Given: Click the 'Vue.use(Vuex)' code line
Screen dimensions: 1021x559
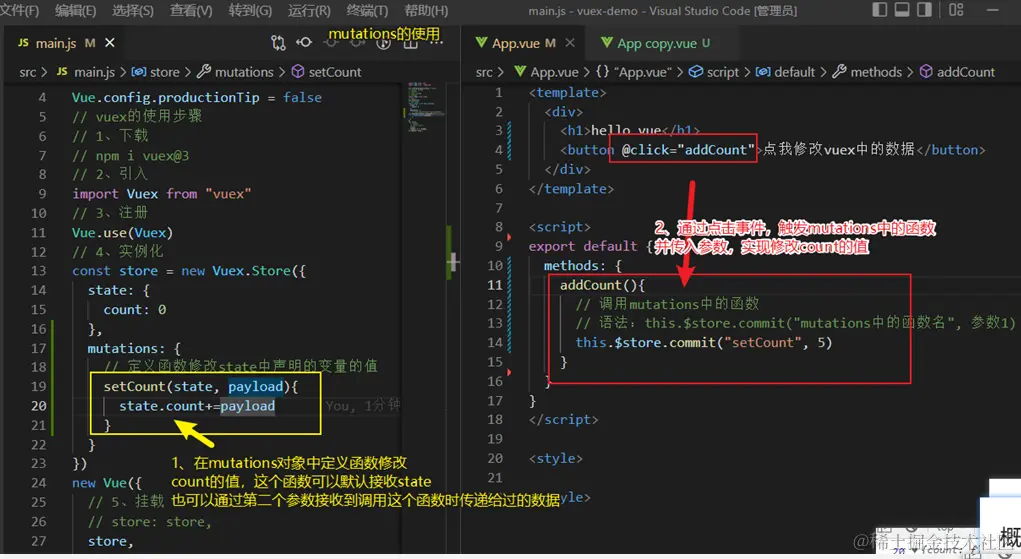Looking at the screenshot, I should point(122,233).
